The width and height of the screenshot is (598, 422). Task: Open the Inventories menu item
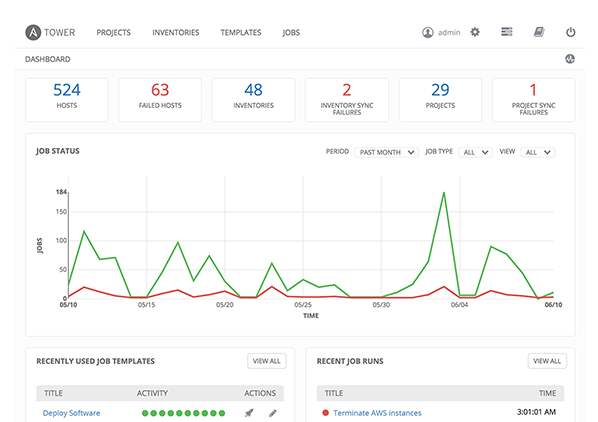coord(176,32)
